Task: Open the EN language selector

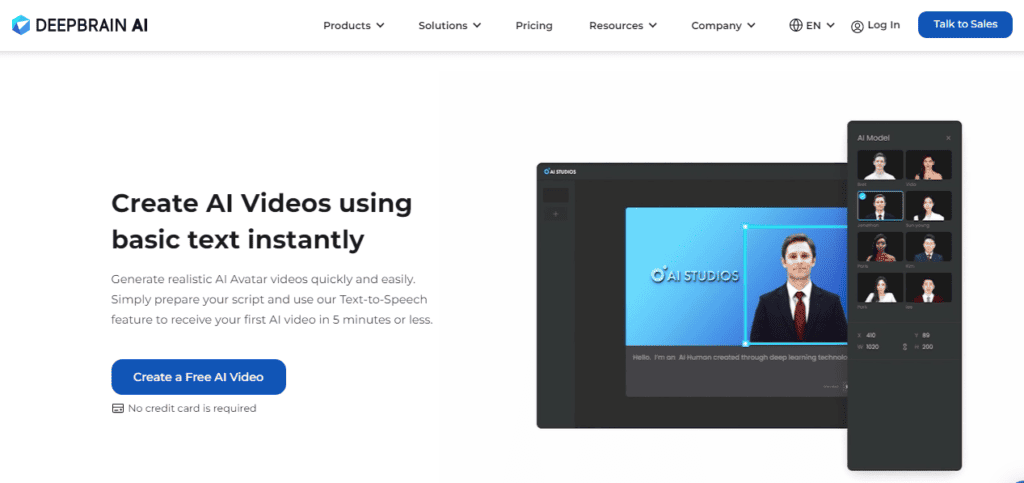Action: [812, 25]
